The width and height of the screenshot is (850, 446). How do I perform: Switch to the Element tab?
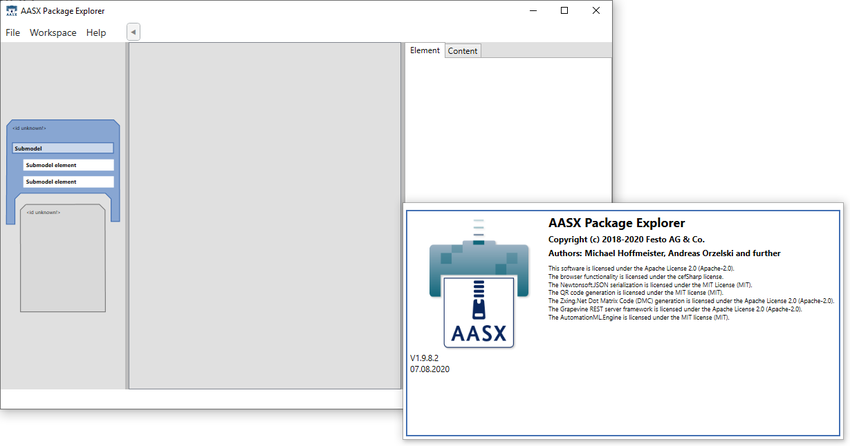424,50
